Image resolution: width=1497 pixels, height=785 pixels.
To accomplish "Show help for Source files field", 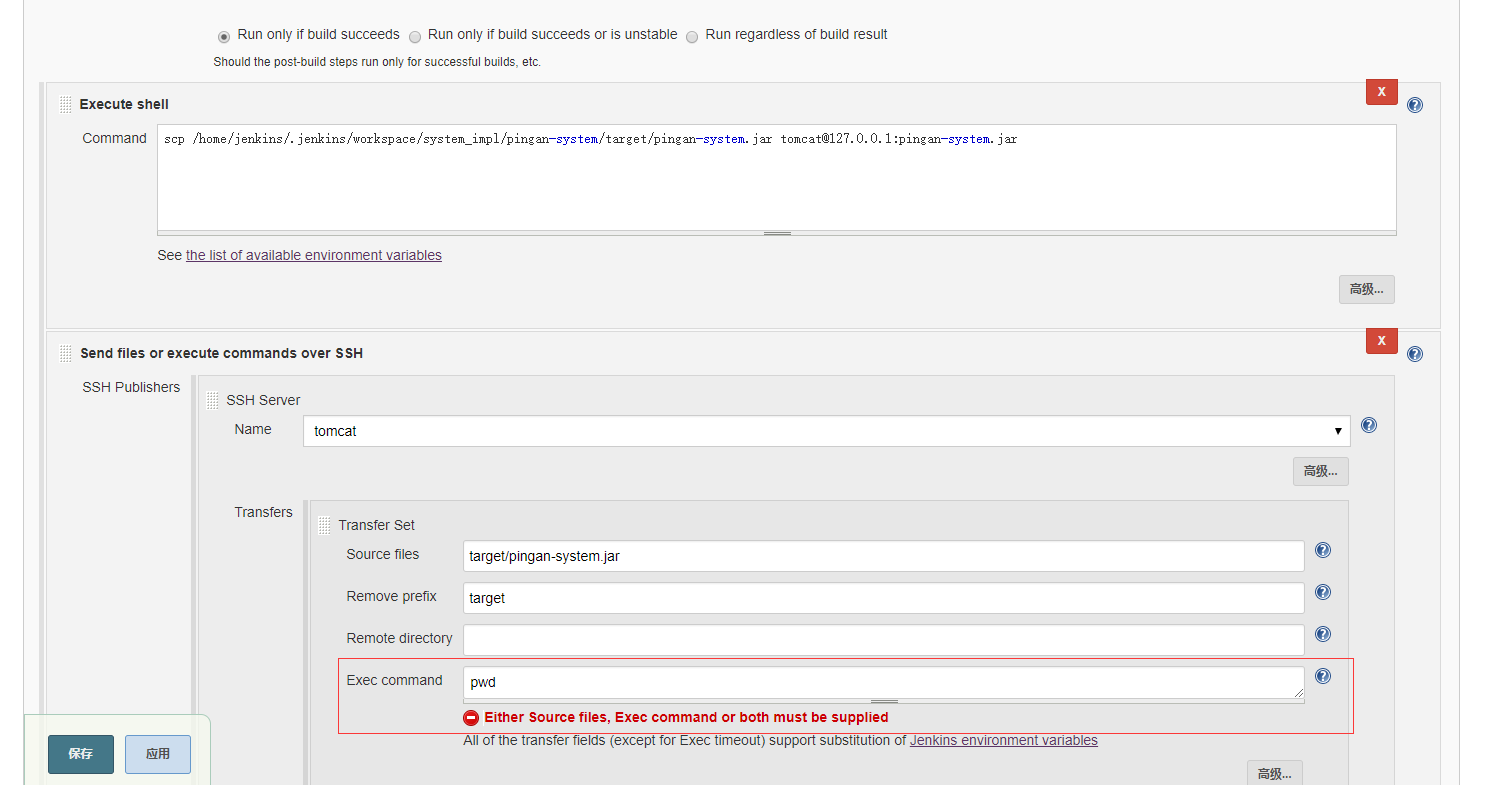I will click(1322, 550).
